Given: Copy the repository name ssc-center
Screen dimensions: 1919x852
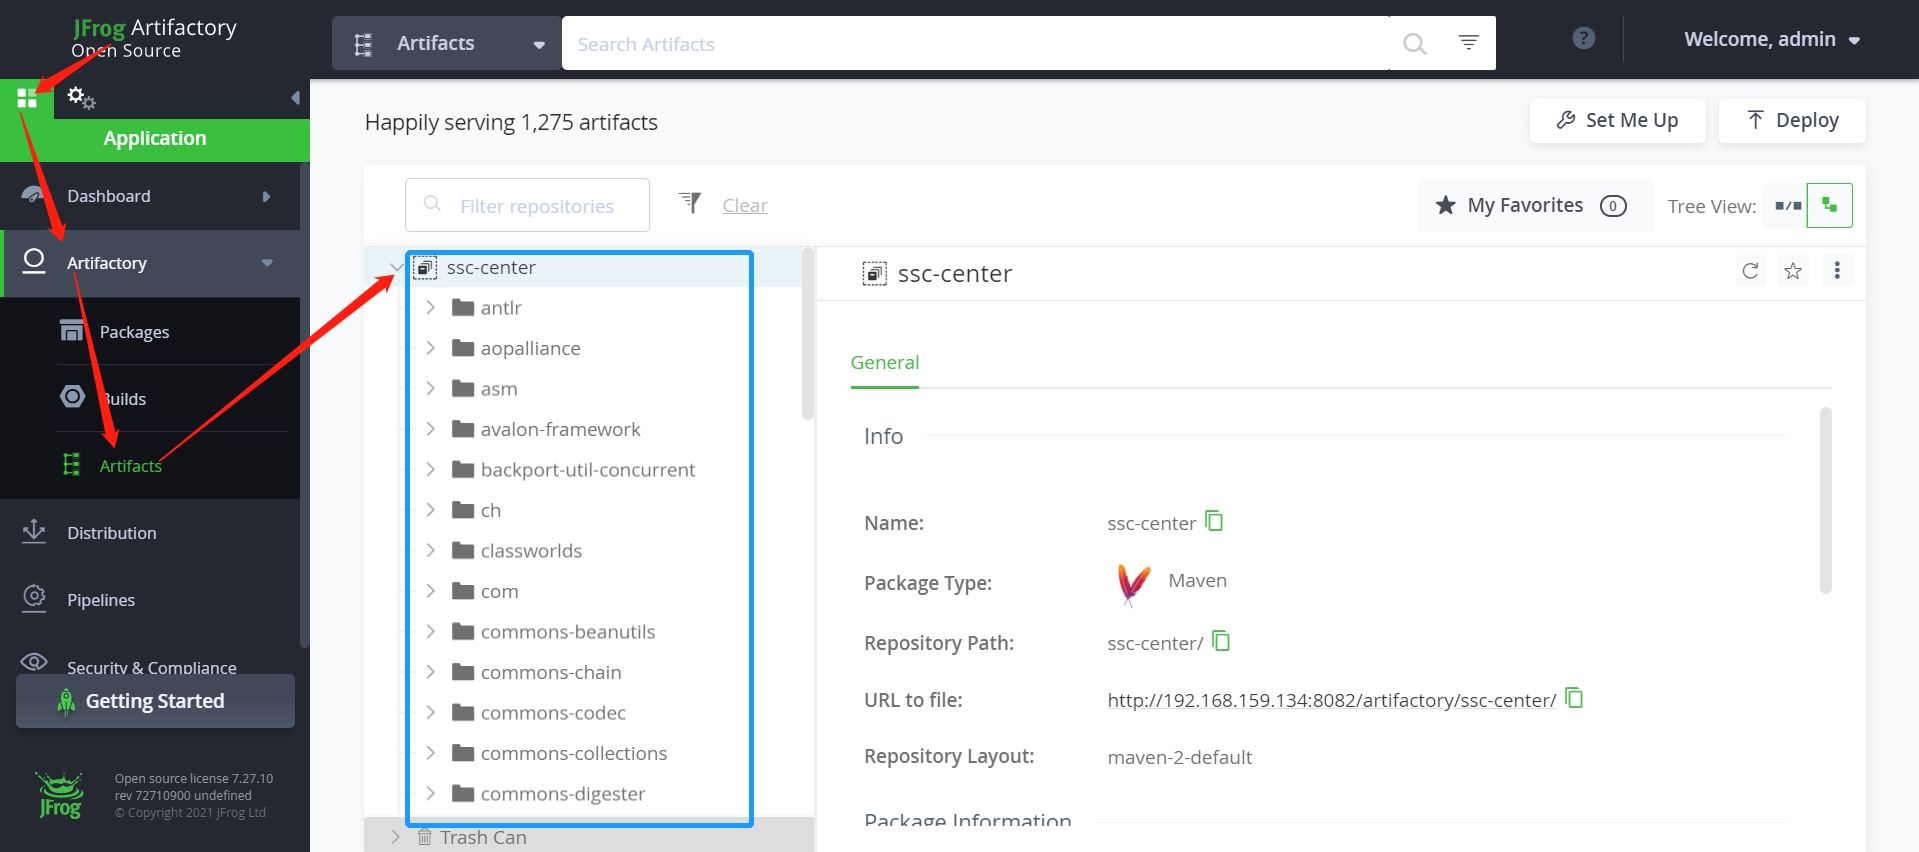Looking at the screenshot, I should pos(1214,521).
